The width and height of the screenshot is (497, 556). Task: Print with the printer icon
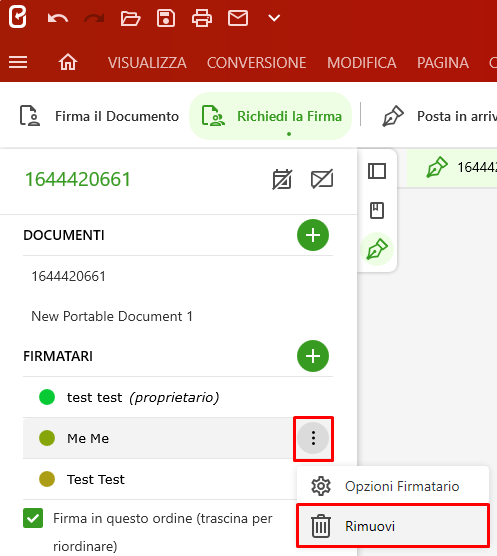pos(202,18)
